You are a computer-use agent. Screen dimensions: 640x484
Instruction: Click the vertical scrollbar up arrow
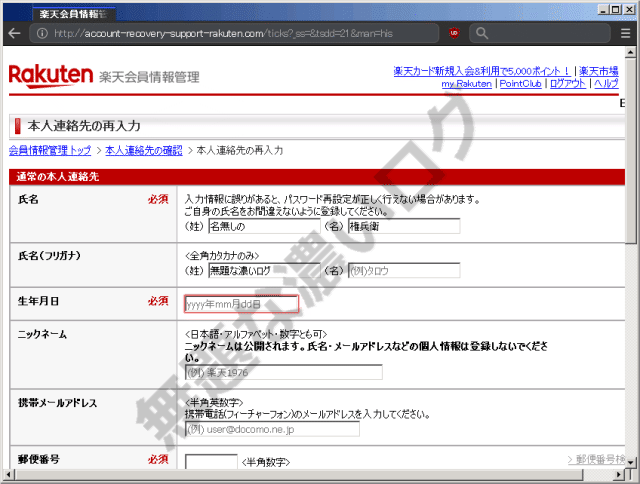click(x=631, y=52)
